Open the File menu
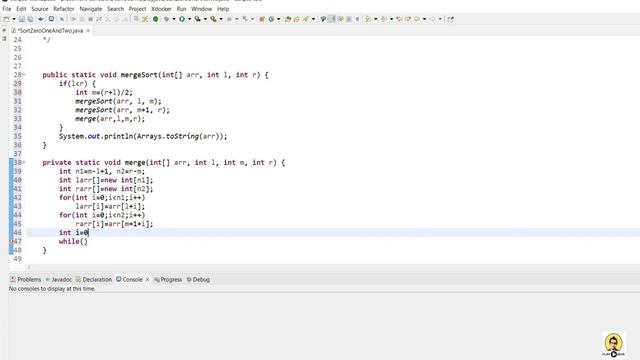Viewport: 640px width, 360px height. click(7, 9)
